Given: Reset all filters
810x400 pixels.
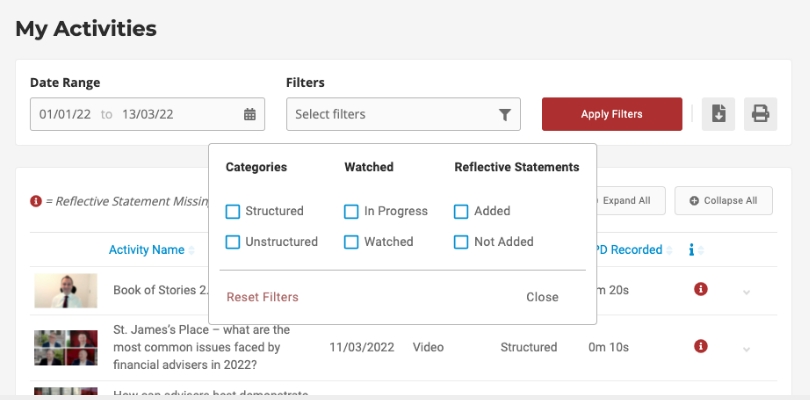Looking at the screenshot, I should point(262,297).
